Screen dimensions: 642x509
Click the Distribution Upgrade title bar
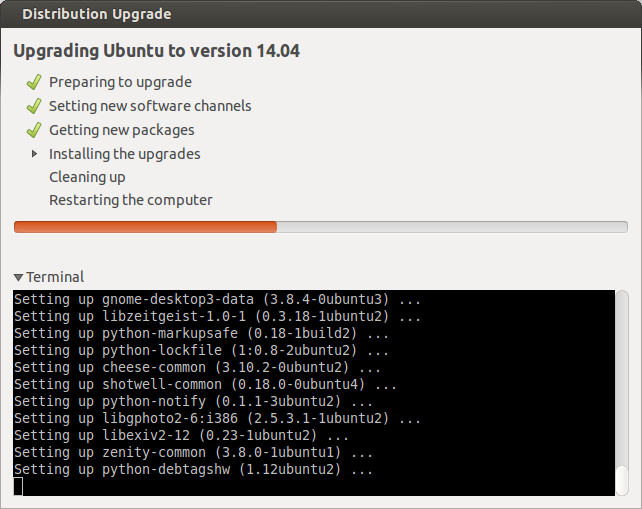tap(321, 14)
